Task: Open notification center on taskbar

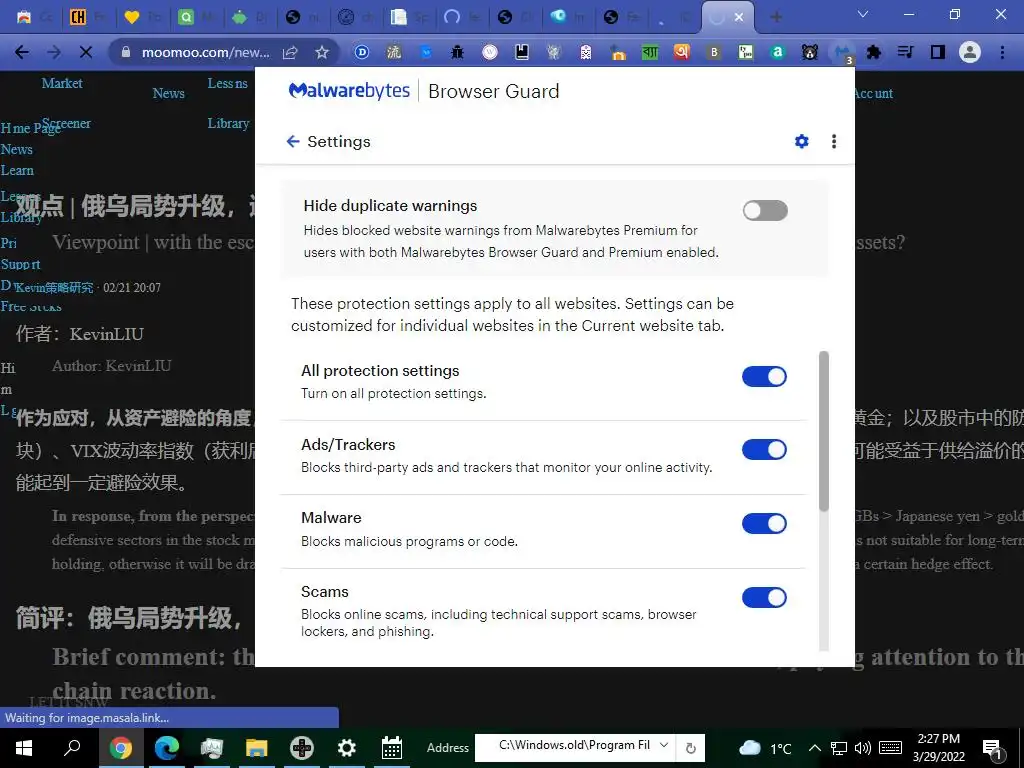Action: click(993, 748)
